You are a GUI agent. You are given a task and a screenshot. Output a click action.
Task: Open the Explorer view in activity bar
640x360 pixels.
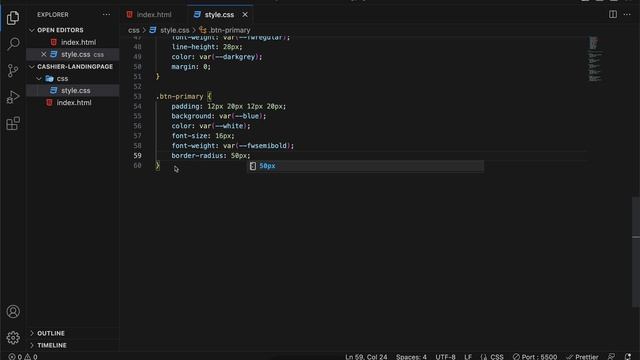(x=13, y=18)
